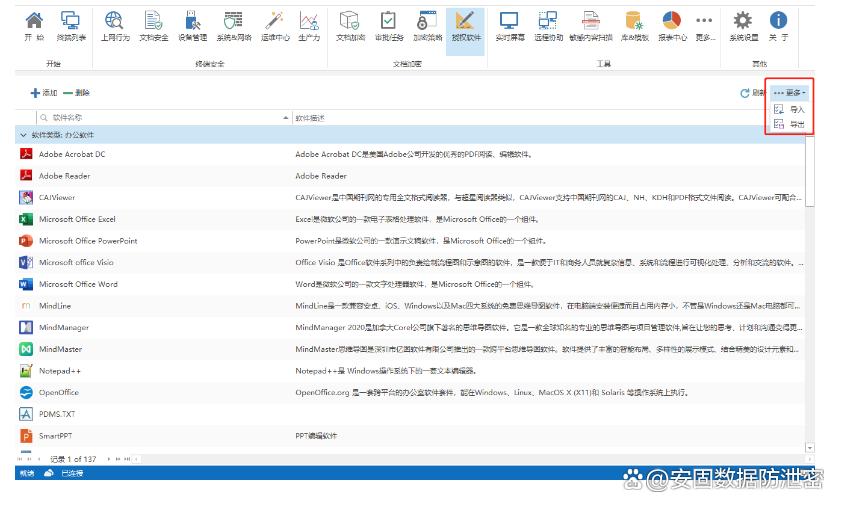Select the Microsoft Office Word row
The width and height of the screenshot is (841, 509).
pos(410,284)
